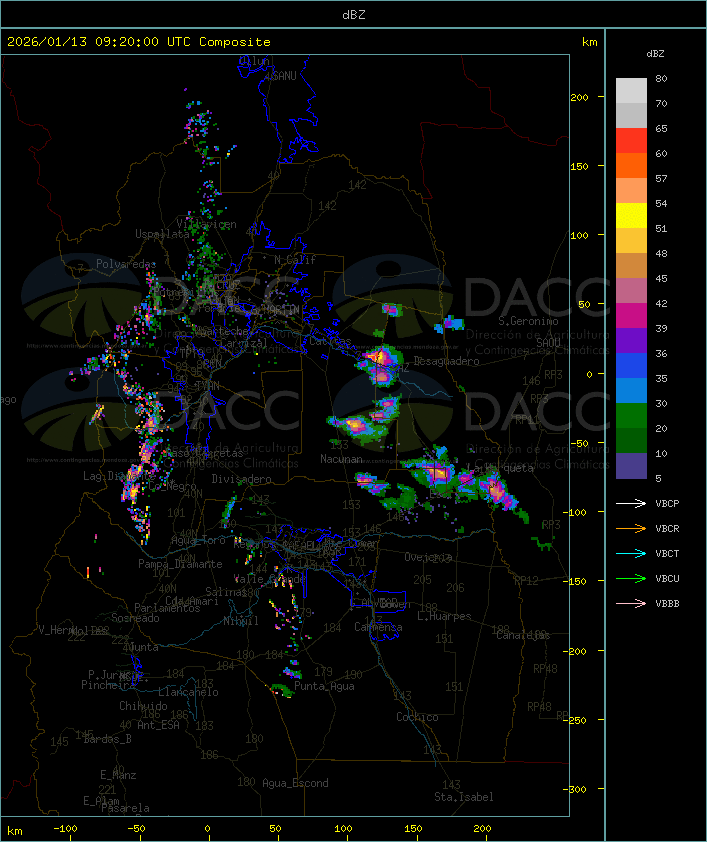Click the orange VBCR arrow icon
This screenshot has height=842, width=707.
click(632, 528)
